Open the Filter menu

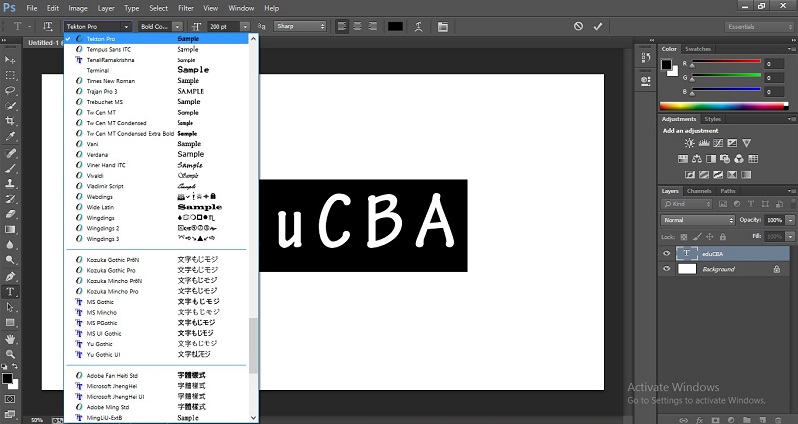tap(186, 8)
